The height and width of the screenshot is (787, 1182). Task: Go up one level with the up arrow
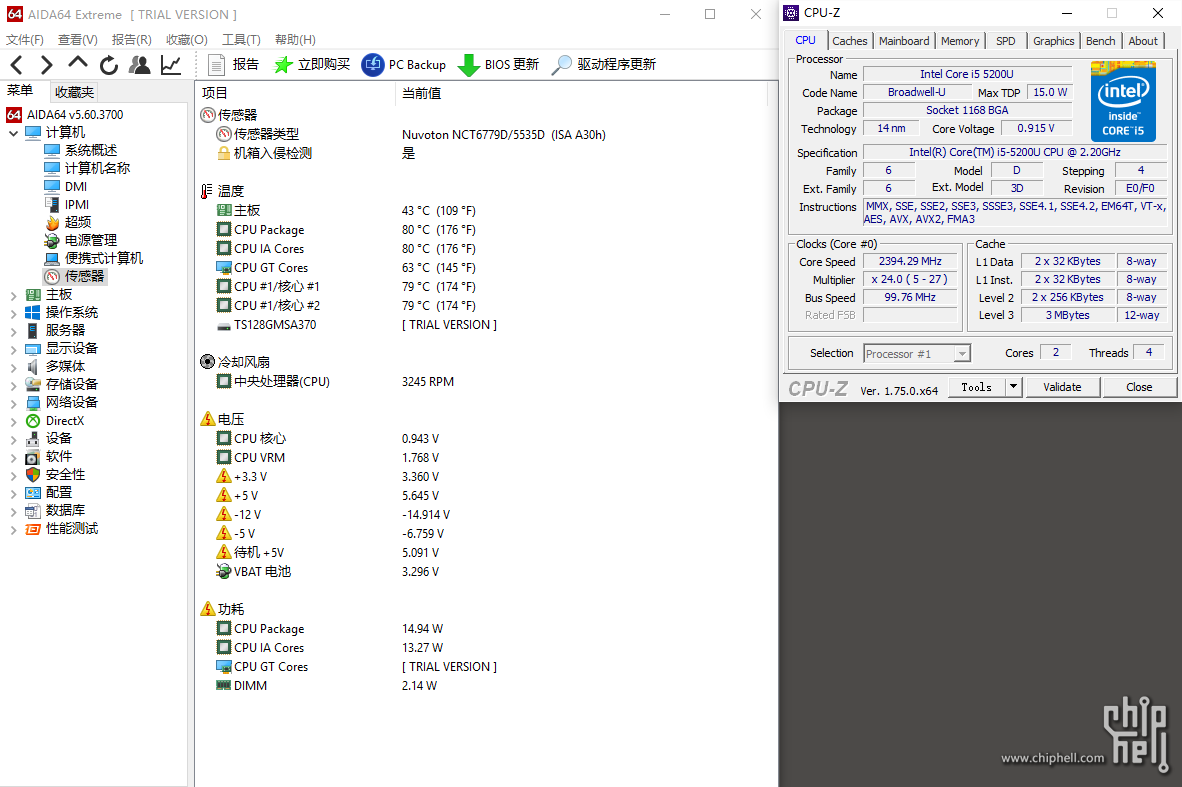pyautogui.click(x=78, y=65)
